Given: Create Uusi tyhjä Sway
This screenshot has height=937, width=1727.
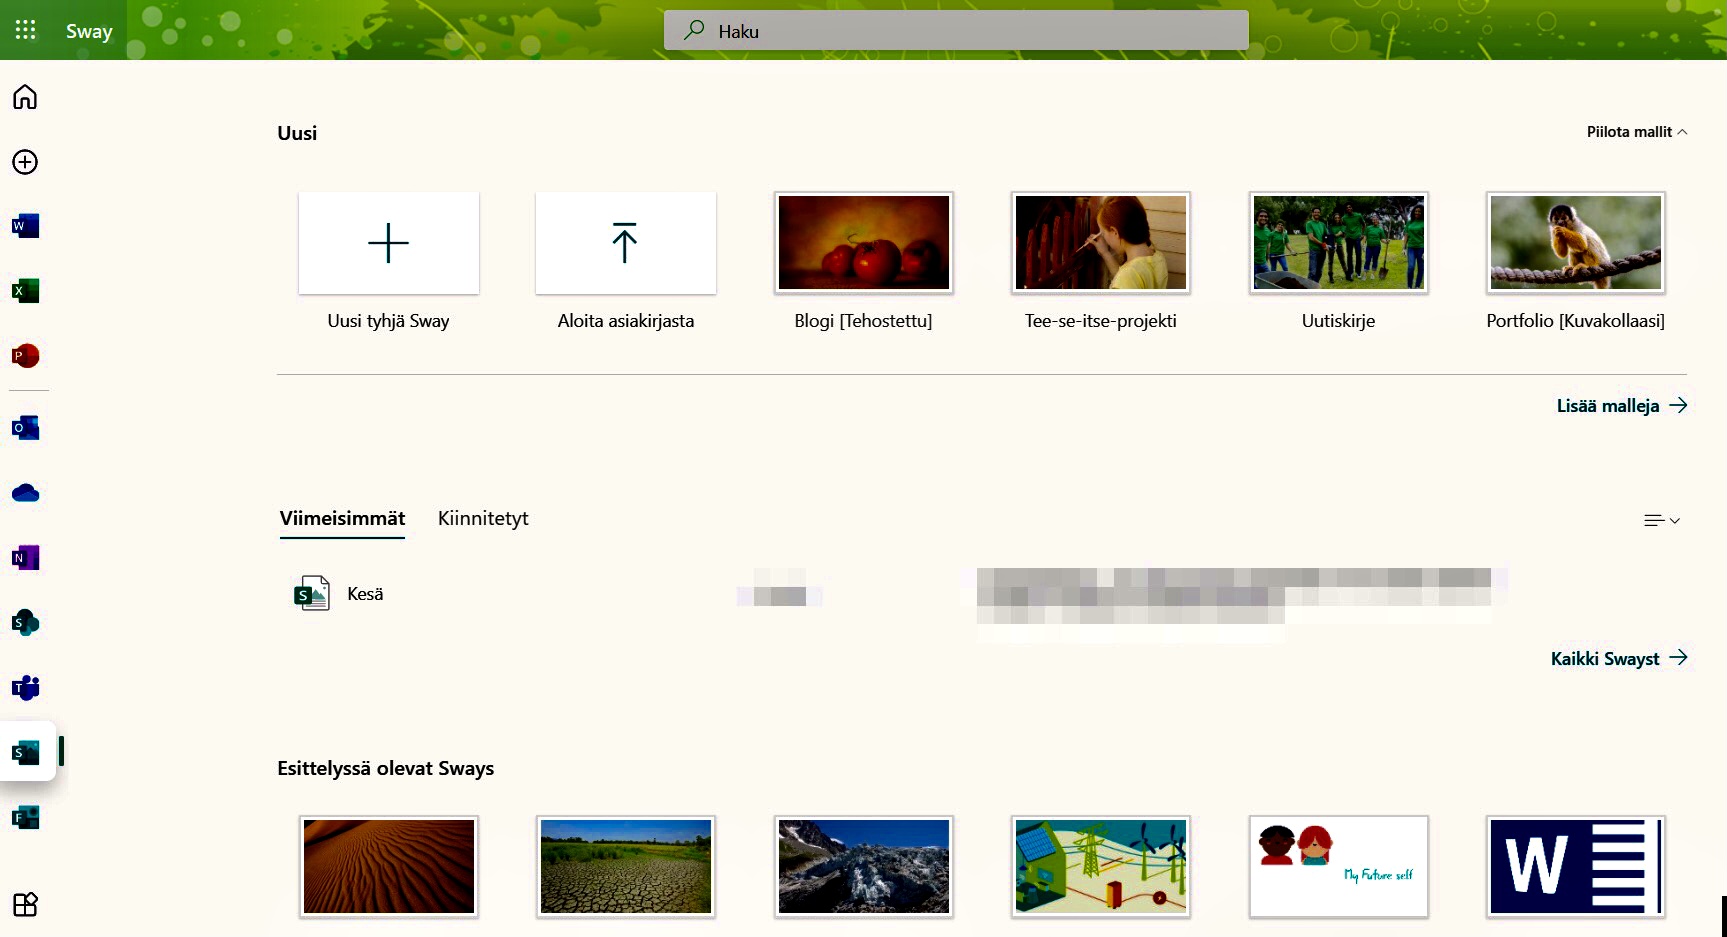Looking at the screenshot, I should pyautogui.click(x=388, y=243).
